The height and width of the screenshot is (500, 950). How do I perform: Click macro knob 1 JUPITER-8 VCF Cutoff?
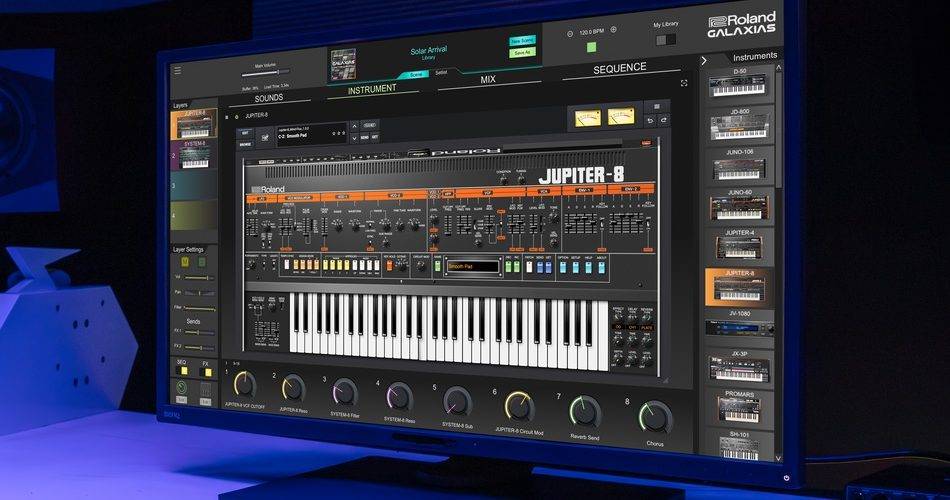coord(245,385)
